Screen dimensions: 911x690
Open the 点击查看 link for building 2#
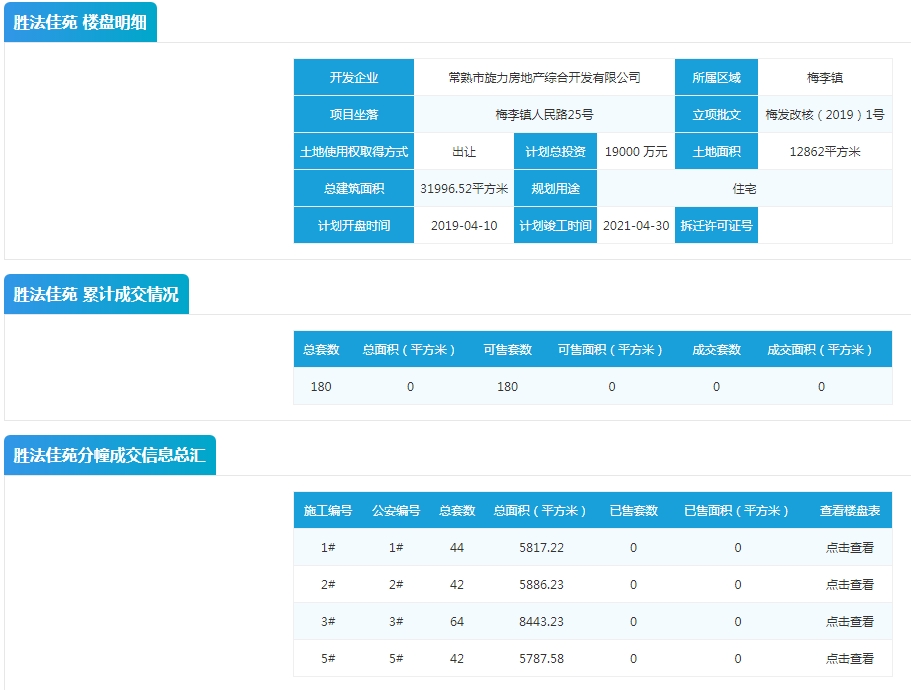point(849,584)
